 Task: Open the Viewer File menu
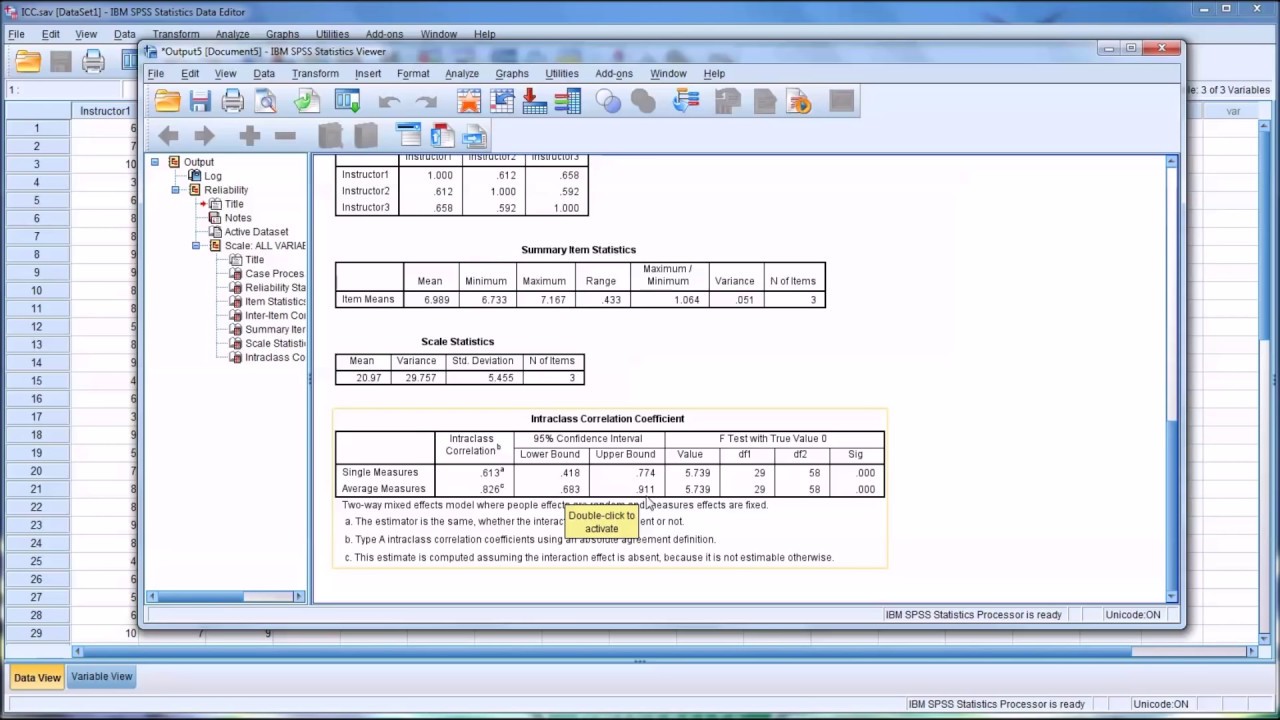(x=156, y=73)
